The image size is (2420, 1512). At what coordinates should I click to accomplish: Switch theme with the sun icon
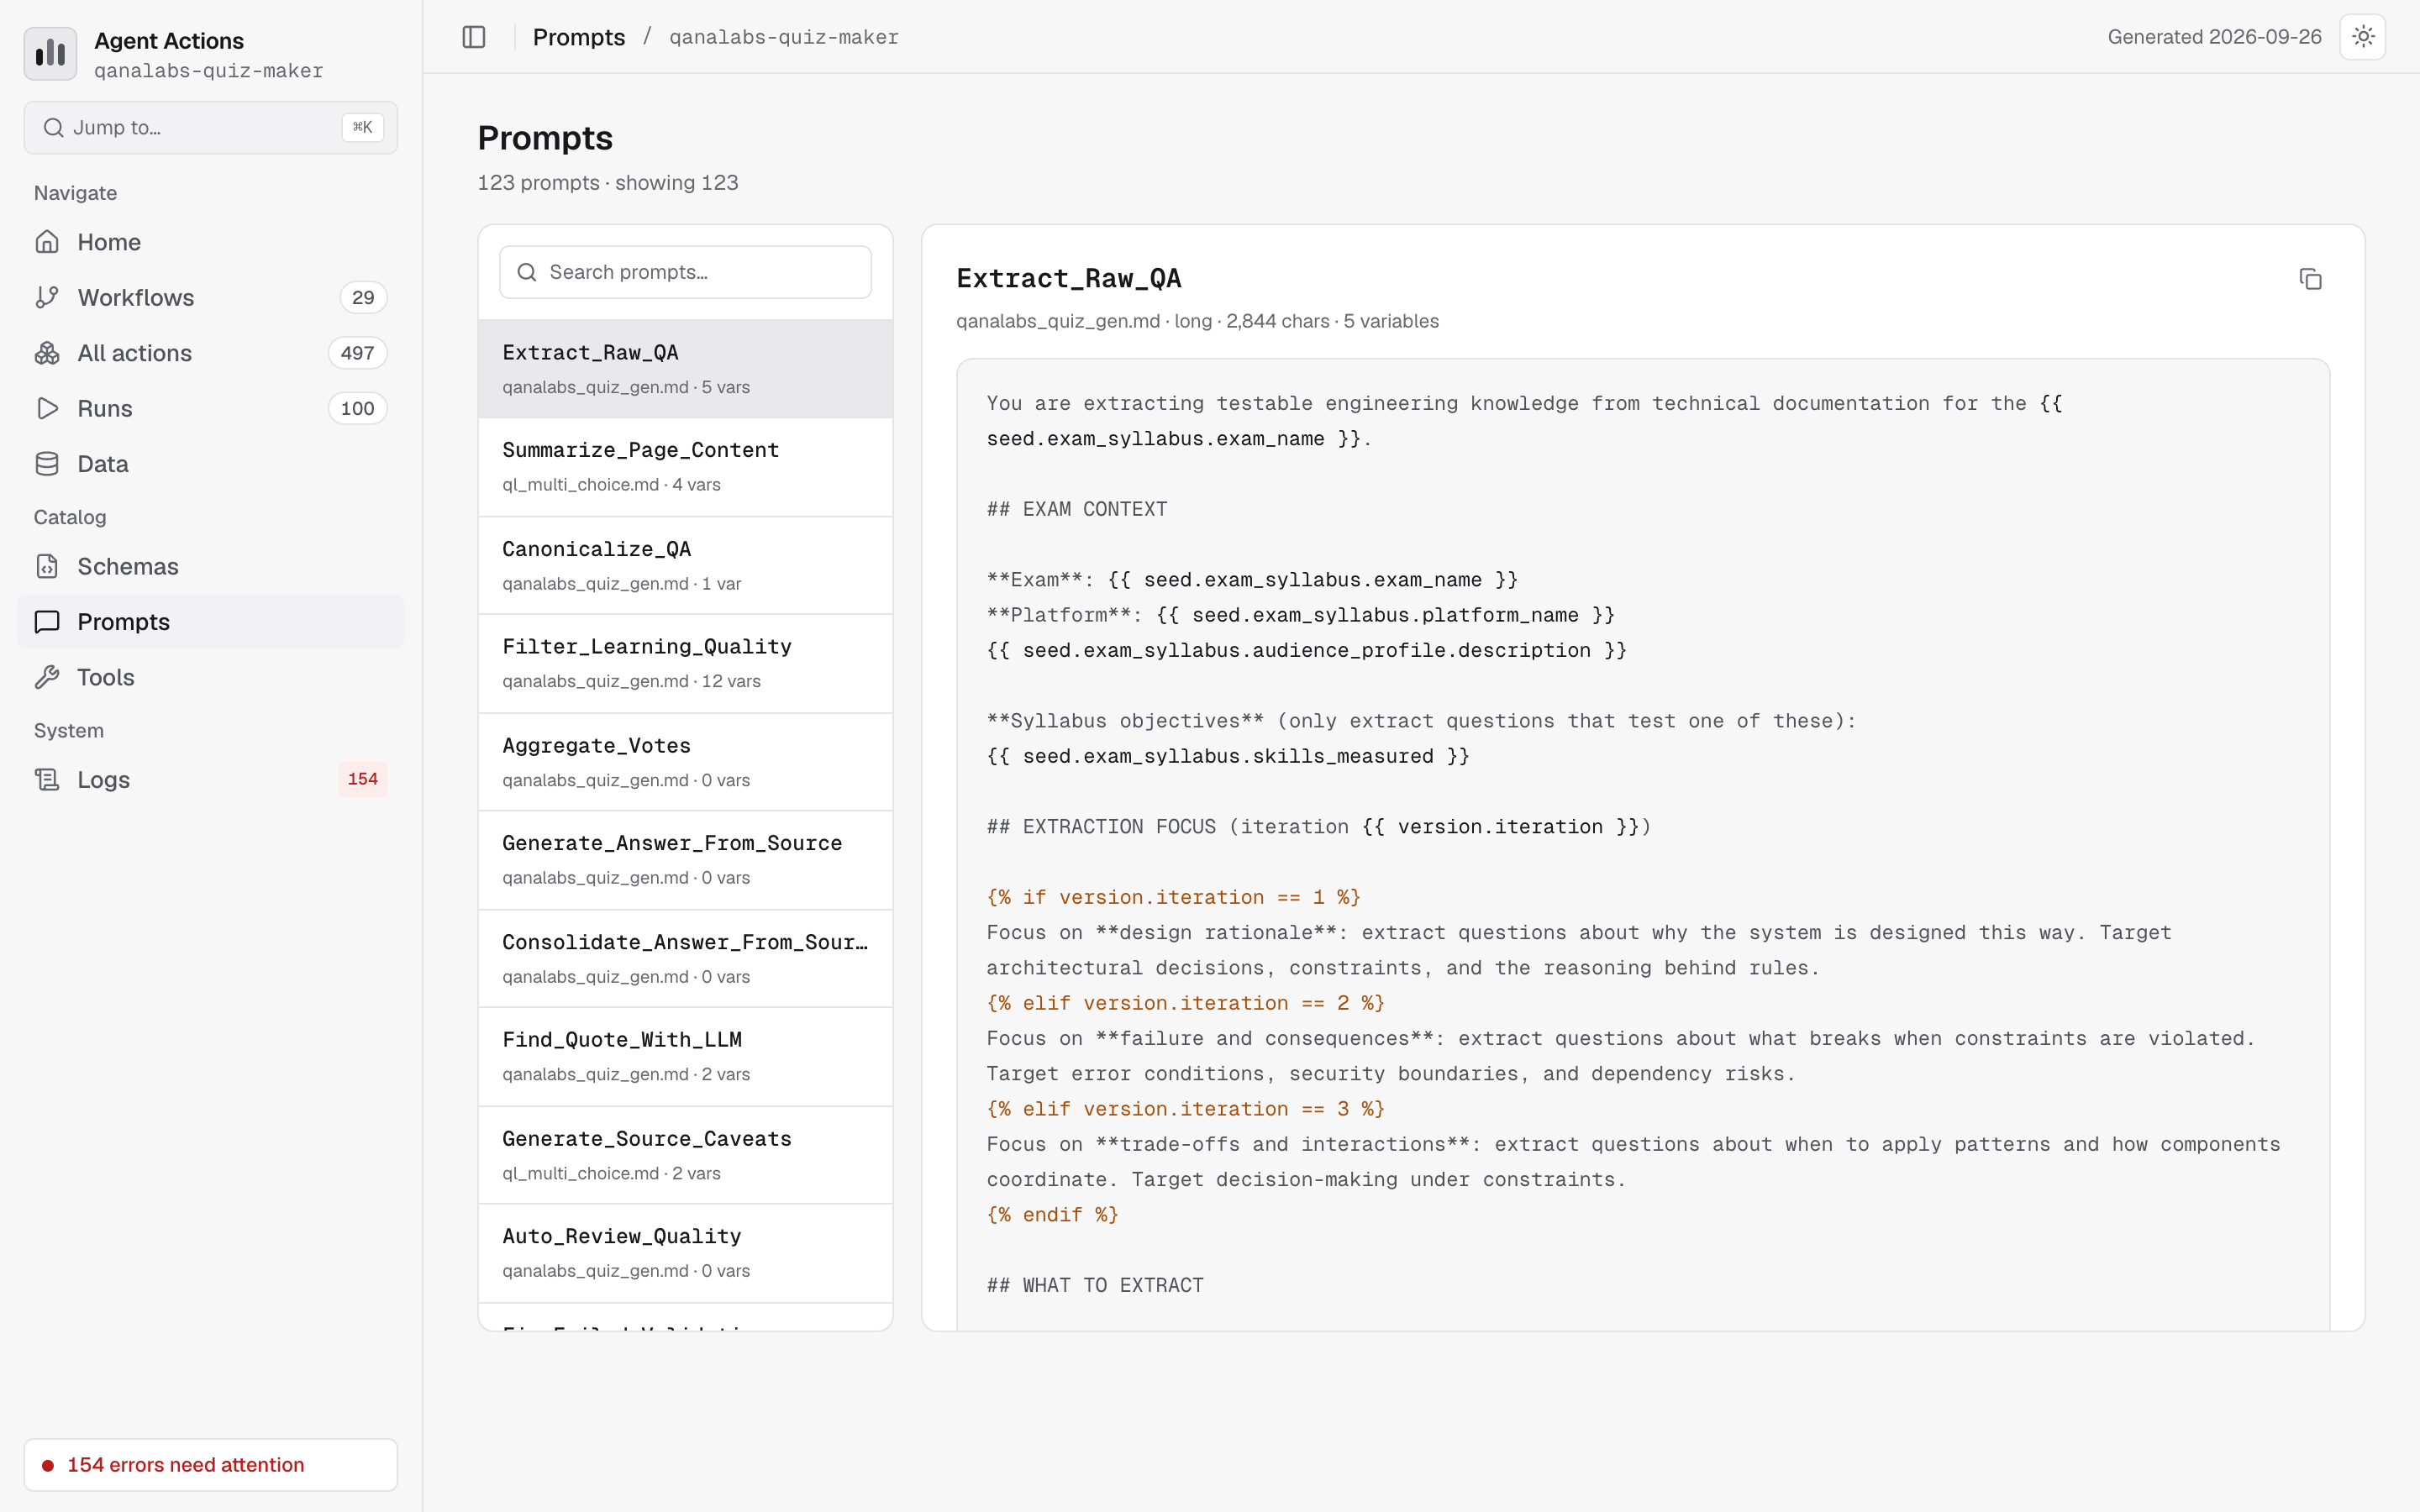[2363, 37]
